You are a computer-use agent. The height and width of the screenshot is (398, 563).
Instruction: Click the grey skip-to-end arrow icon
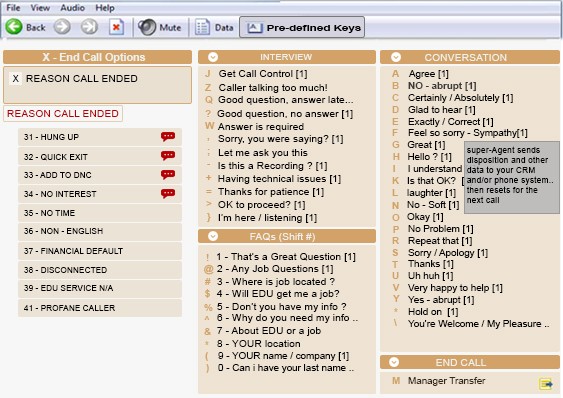click(x=89, y=27)
